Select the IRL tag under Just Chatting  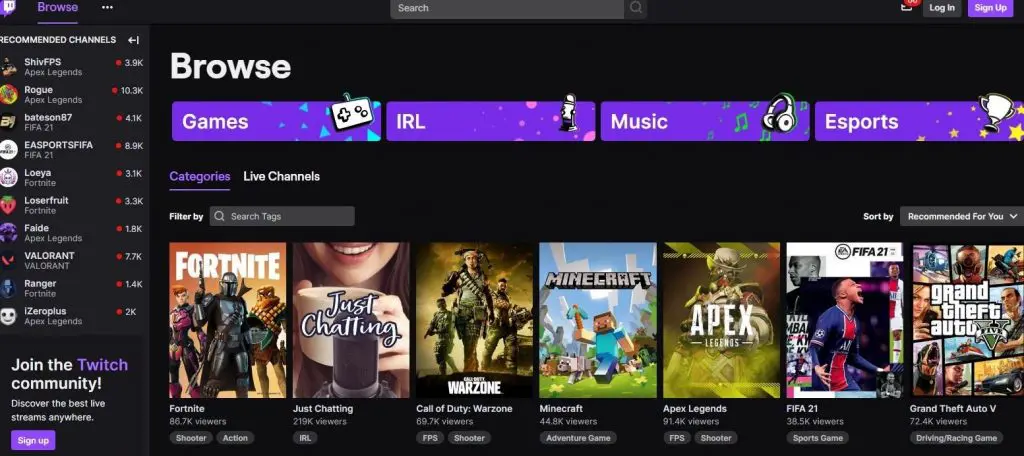click(x=306, y=438)
